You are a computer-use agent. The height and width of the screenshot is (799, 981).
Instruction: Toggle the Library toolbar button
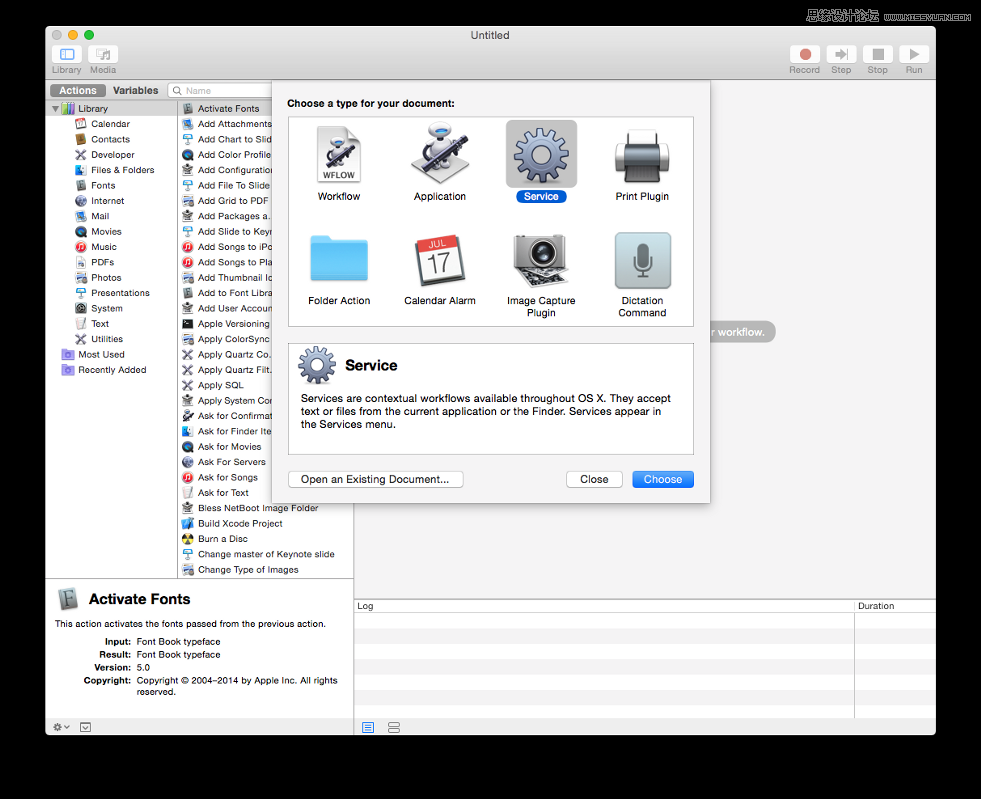click(x=66, y=54)
